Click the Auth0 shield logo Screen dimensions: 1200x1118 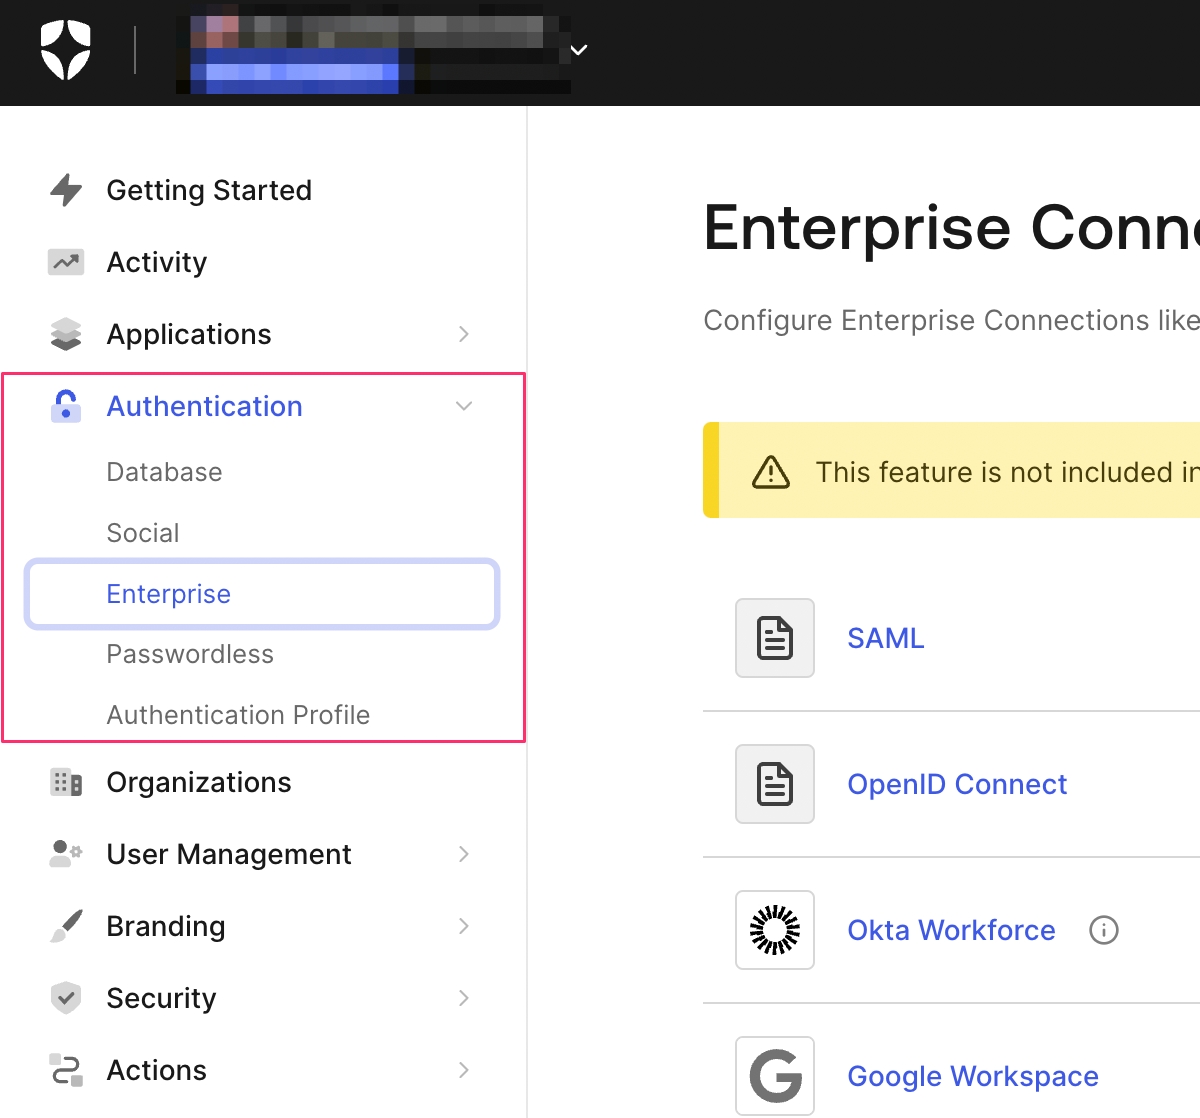pos(66,50)
